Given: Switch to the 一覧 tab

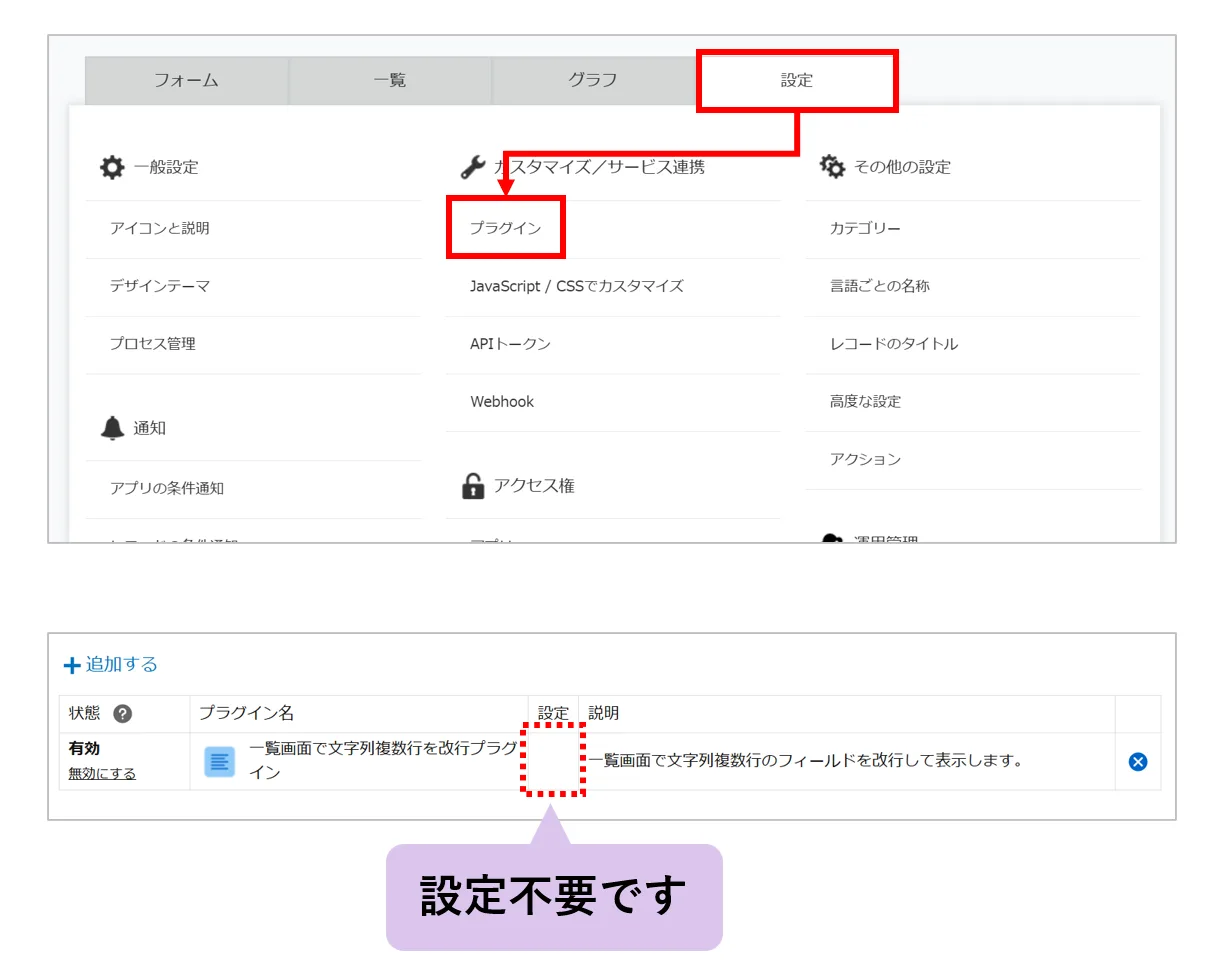Looking at the screenshot, I should [x=390, y=80].
